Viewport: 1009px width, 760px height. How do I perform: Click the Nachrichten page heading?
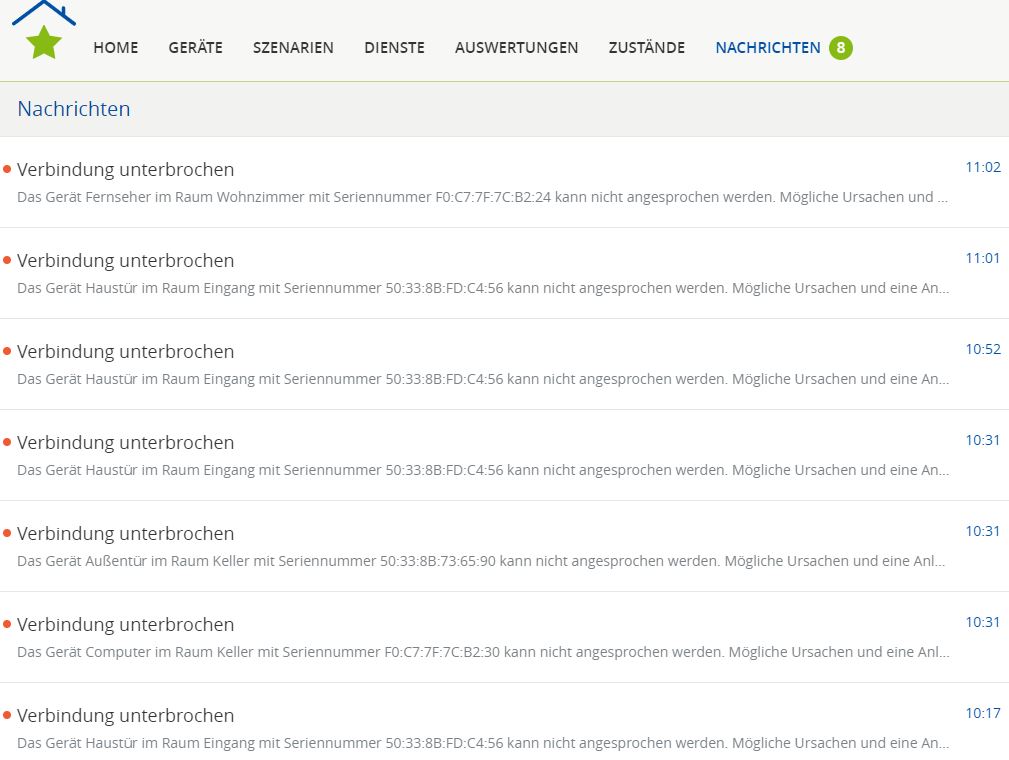coord(74,109)
